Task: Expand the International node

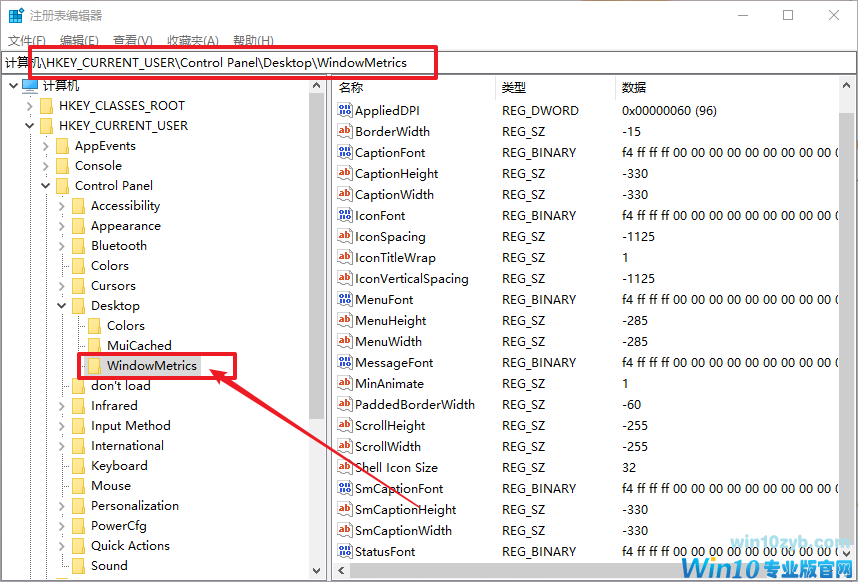Action: click(62, 446)
